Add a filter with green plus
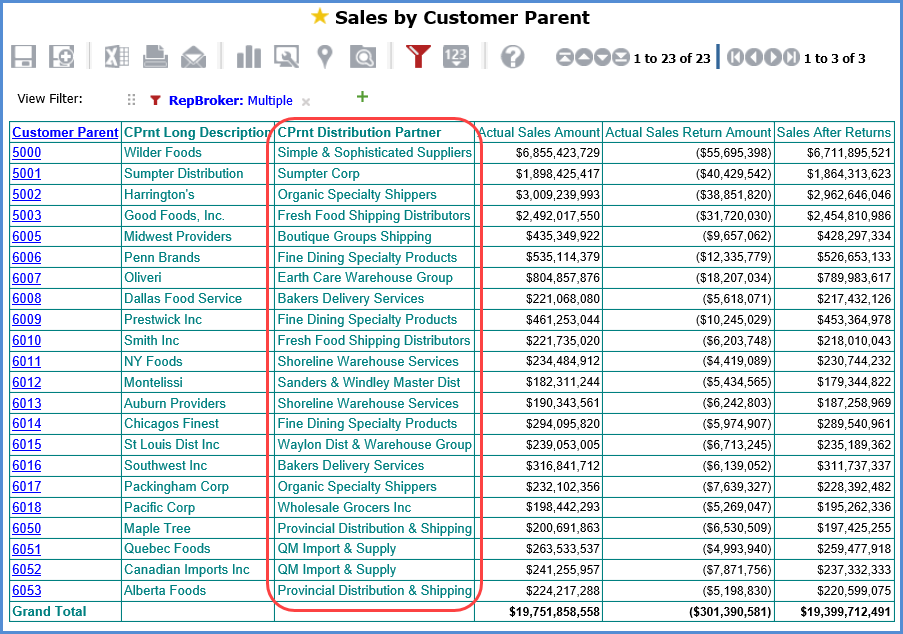 tap(362, 97)
